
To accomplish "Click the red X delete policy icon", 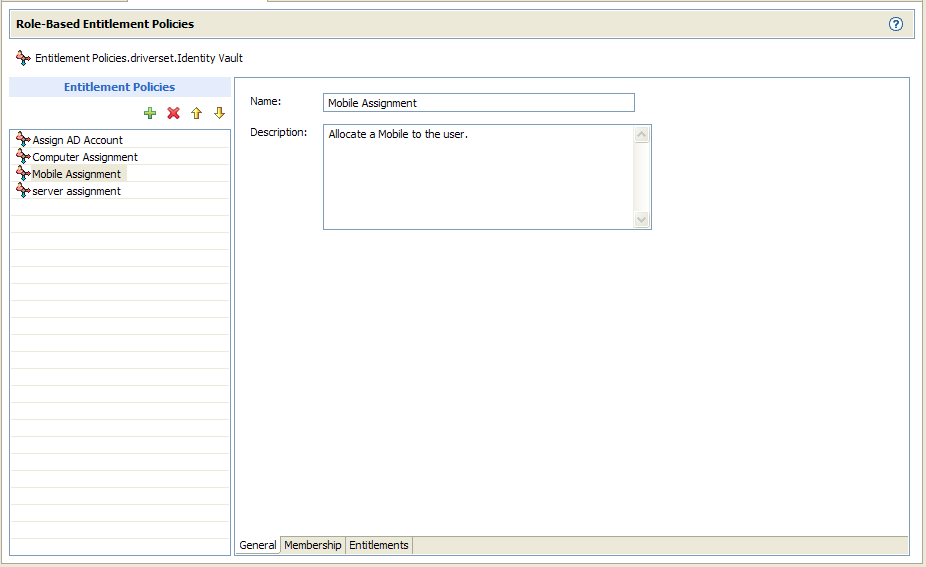I will click(x=173, y=113).
